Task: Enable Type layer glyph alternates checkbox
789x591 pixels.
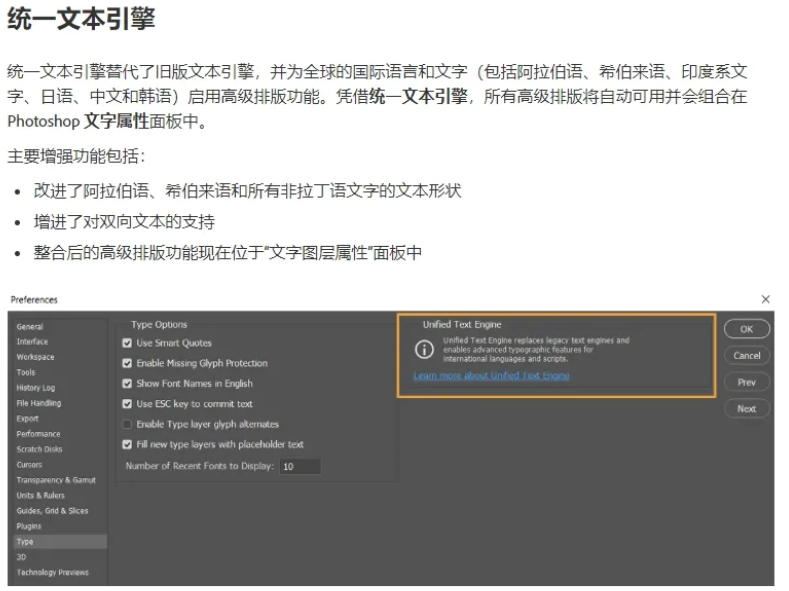Action: click(x=127, y=424)
